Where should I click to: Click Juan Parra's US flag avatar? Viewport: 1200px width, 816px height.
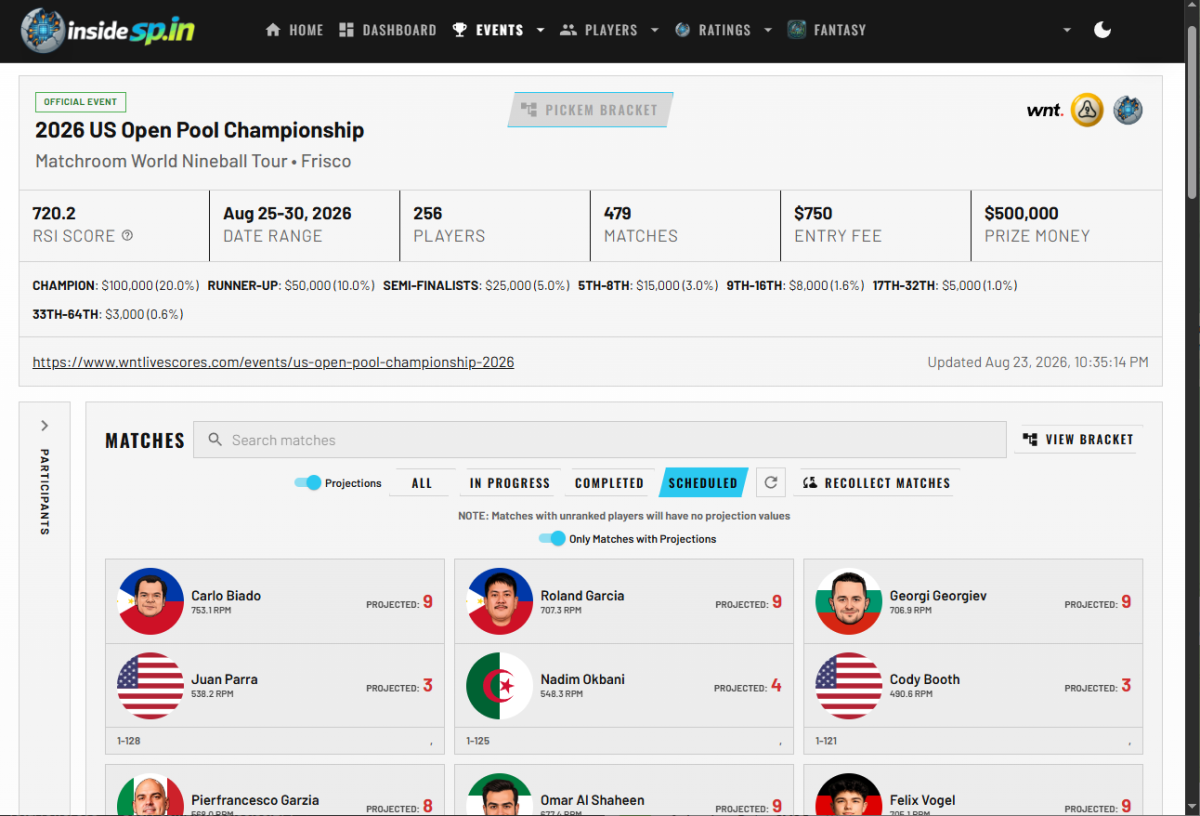coord(150,686)
